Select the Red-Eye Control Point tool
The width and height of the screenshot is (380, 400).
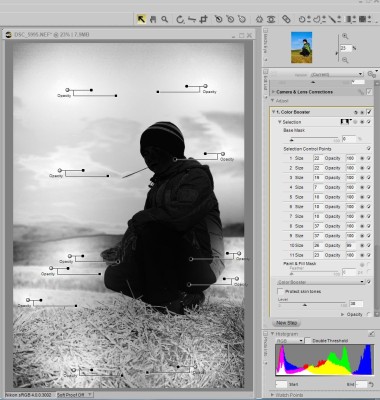[271, 19]
